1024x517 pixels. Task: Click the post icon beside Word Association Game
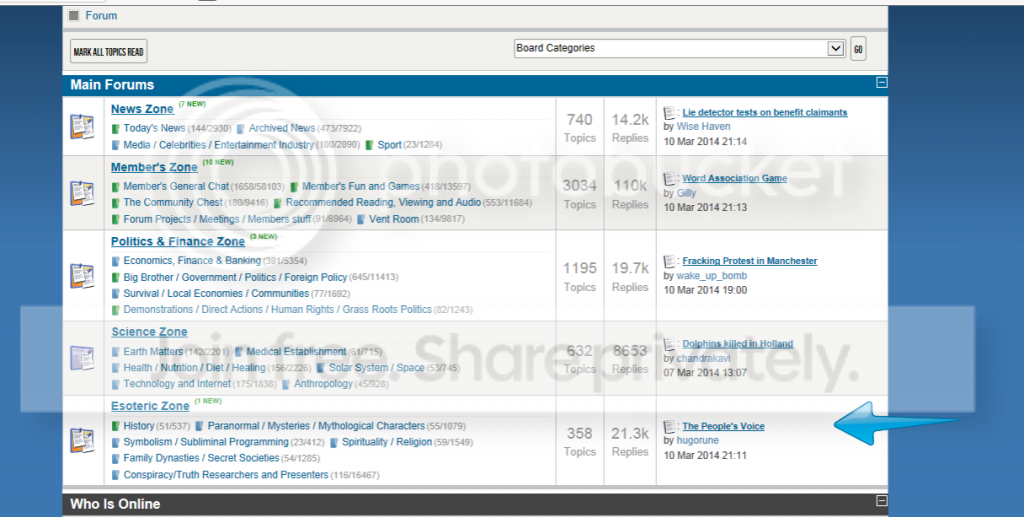(669, 179)
